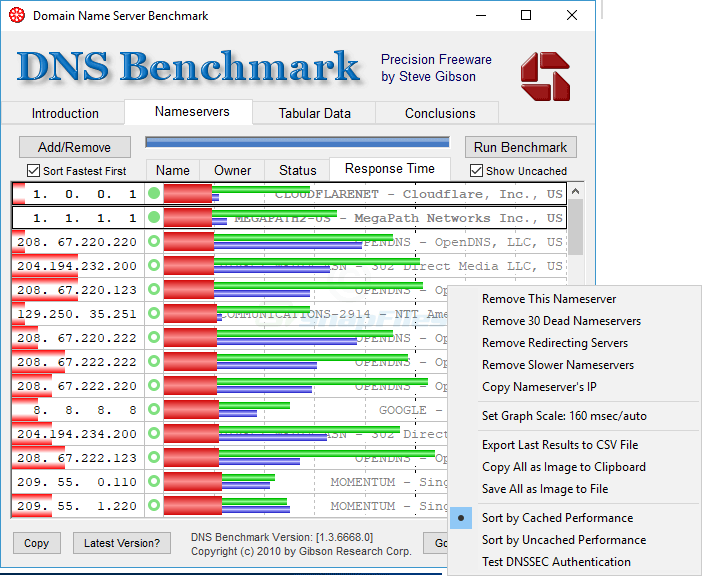Click status ring icon of 204.194.232.200

coord(154,265)
